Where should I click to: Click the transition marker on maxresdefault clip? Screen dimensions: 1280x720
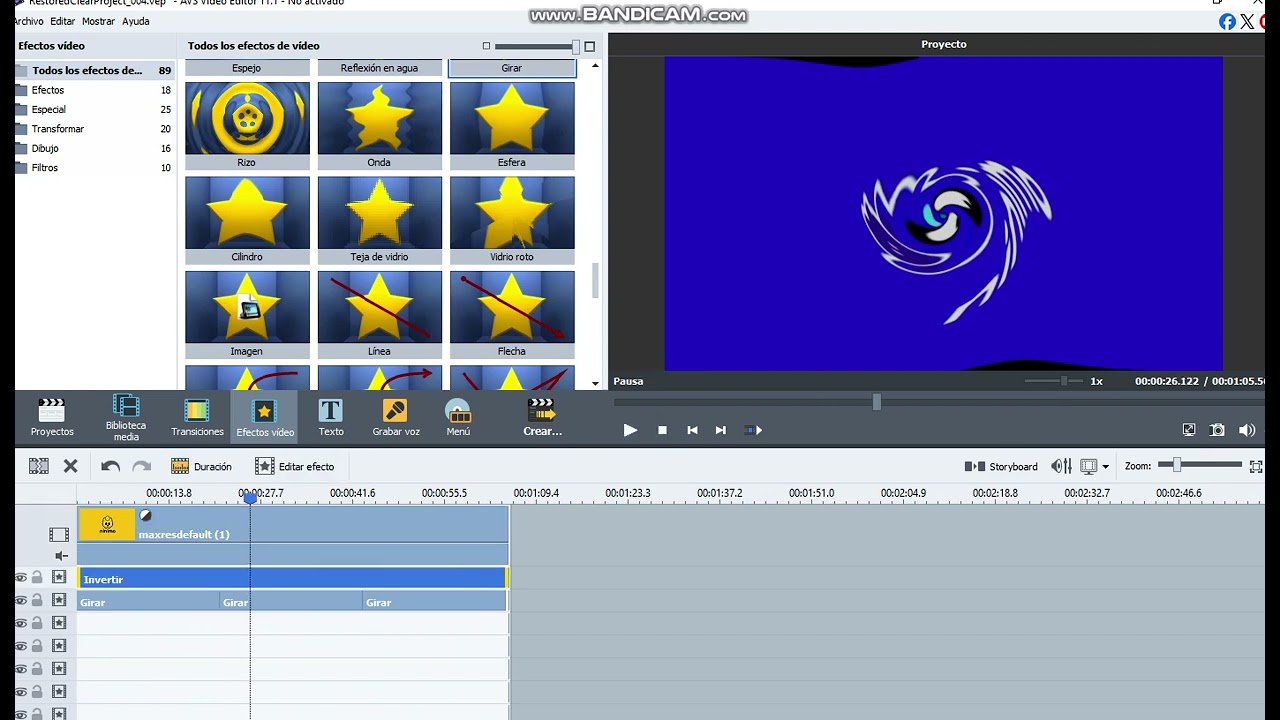pyautogui.click(x=145, y=516)
